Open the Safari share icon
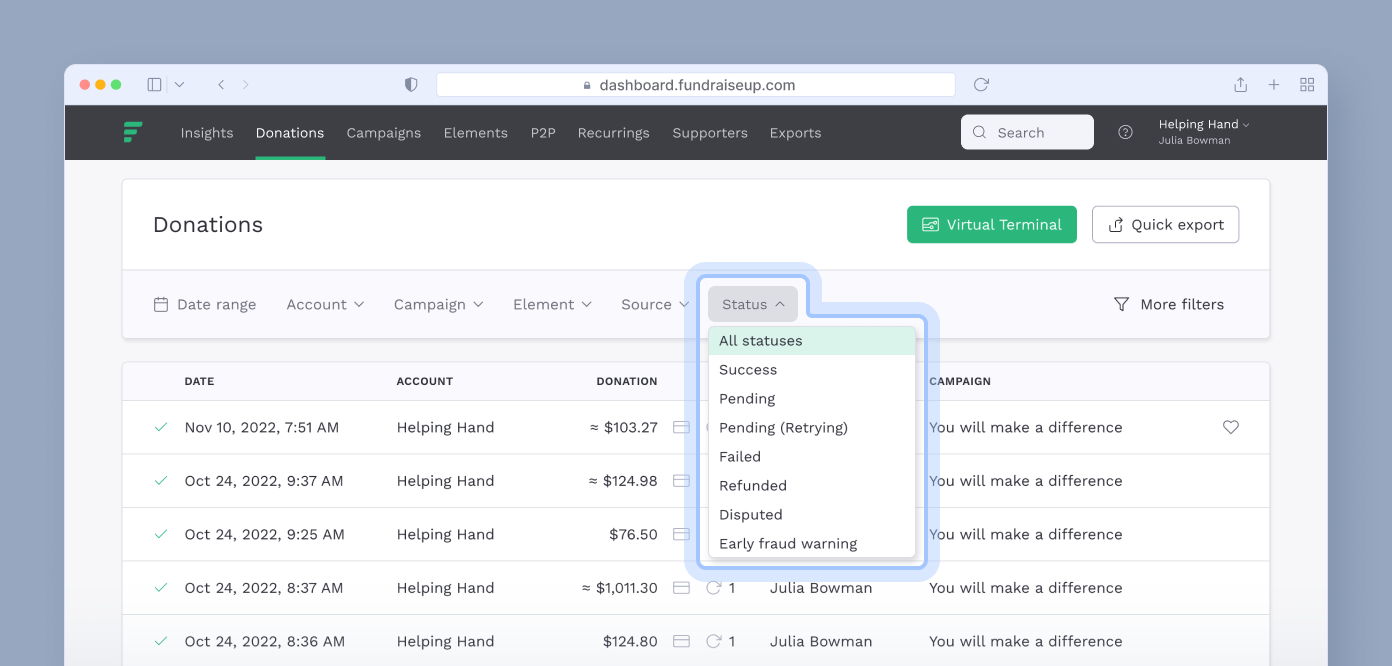The width and height of the screenshot is (1392, 666). click(1240, 85)
